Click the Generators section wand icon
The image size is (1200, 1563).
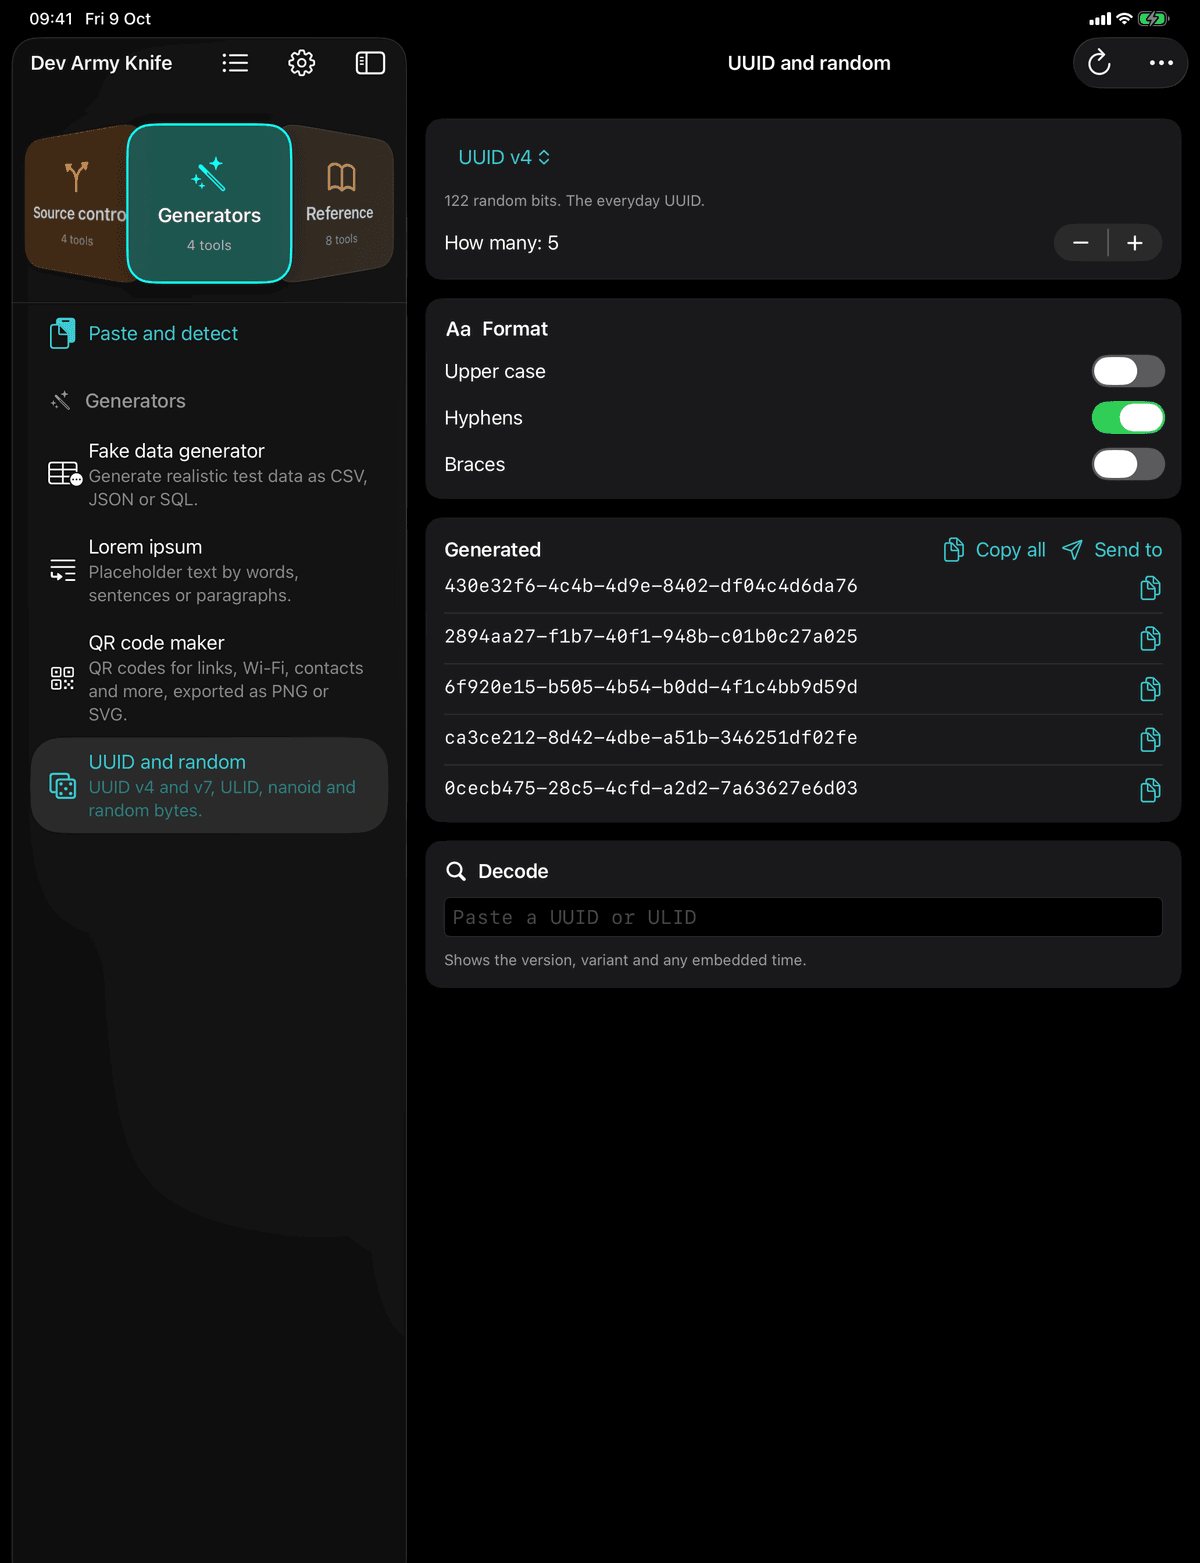(61, 401)
